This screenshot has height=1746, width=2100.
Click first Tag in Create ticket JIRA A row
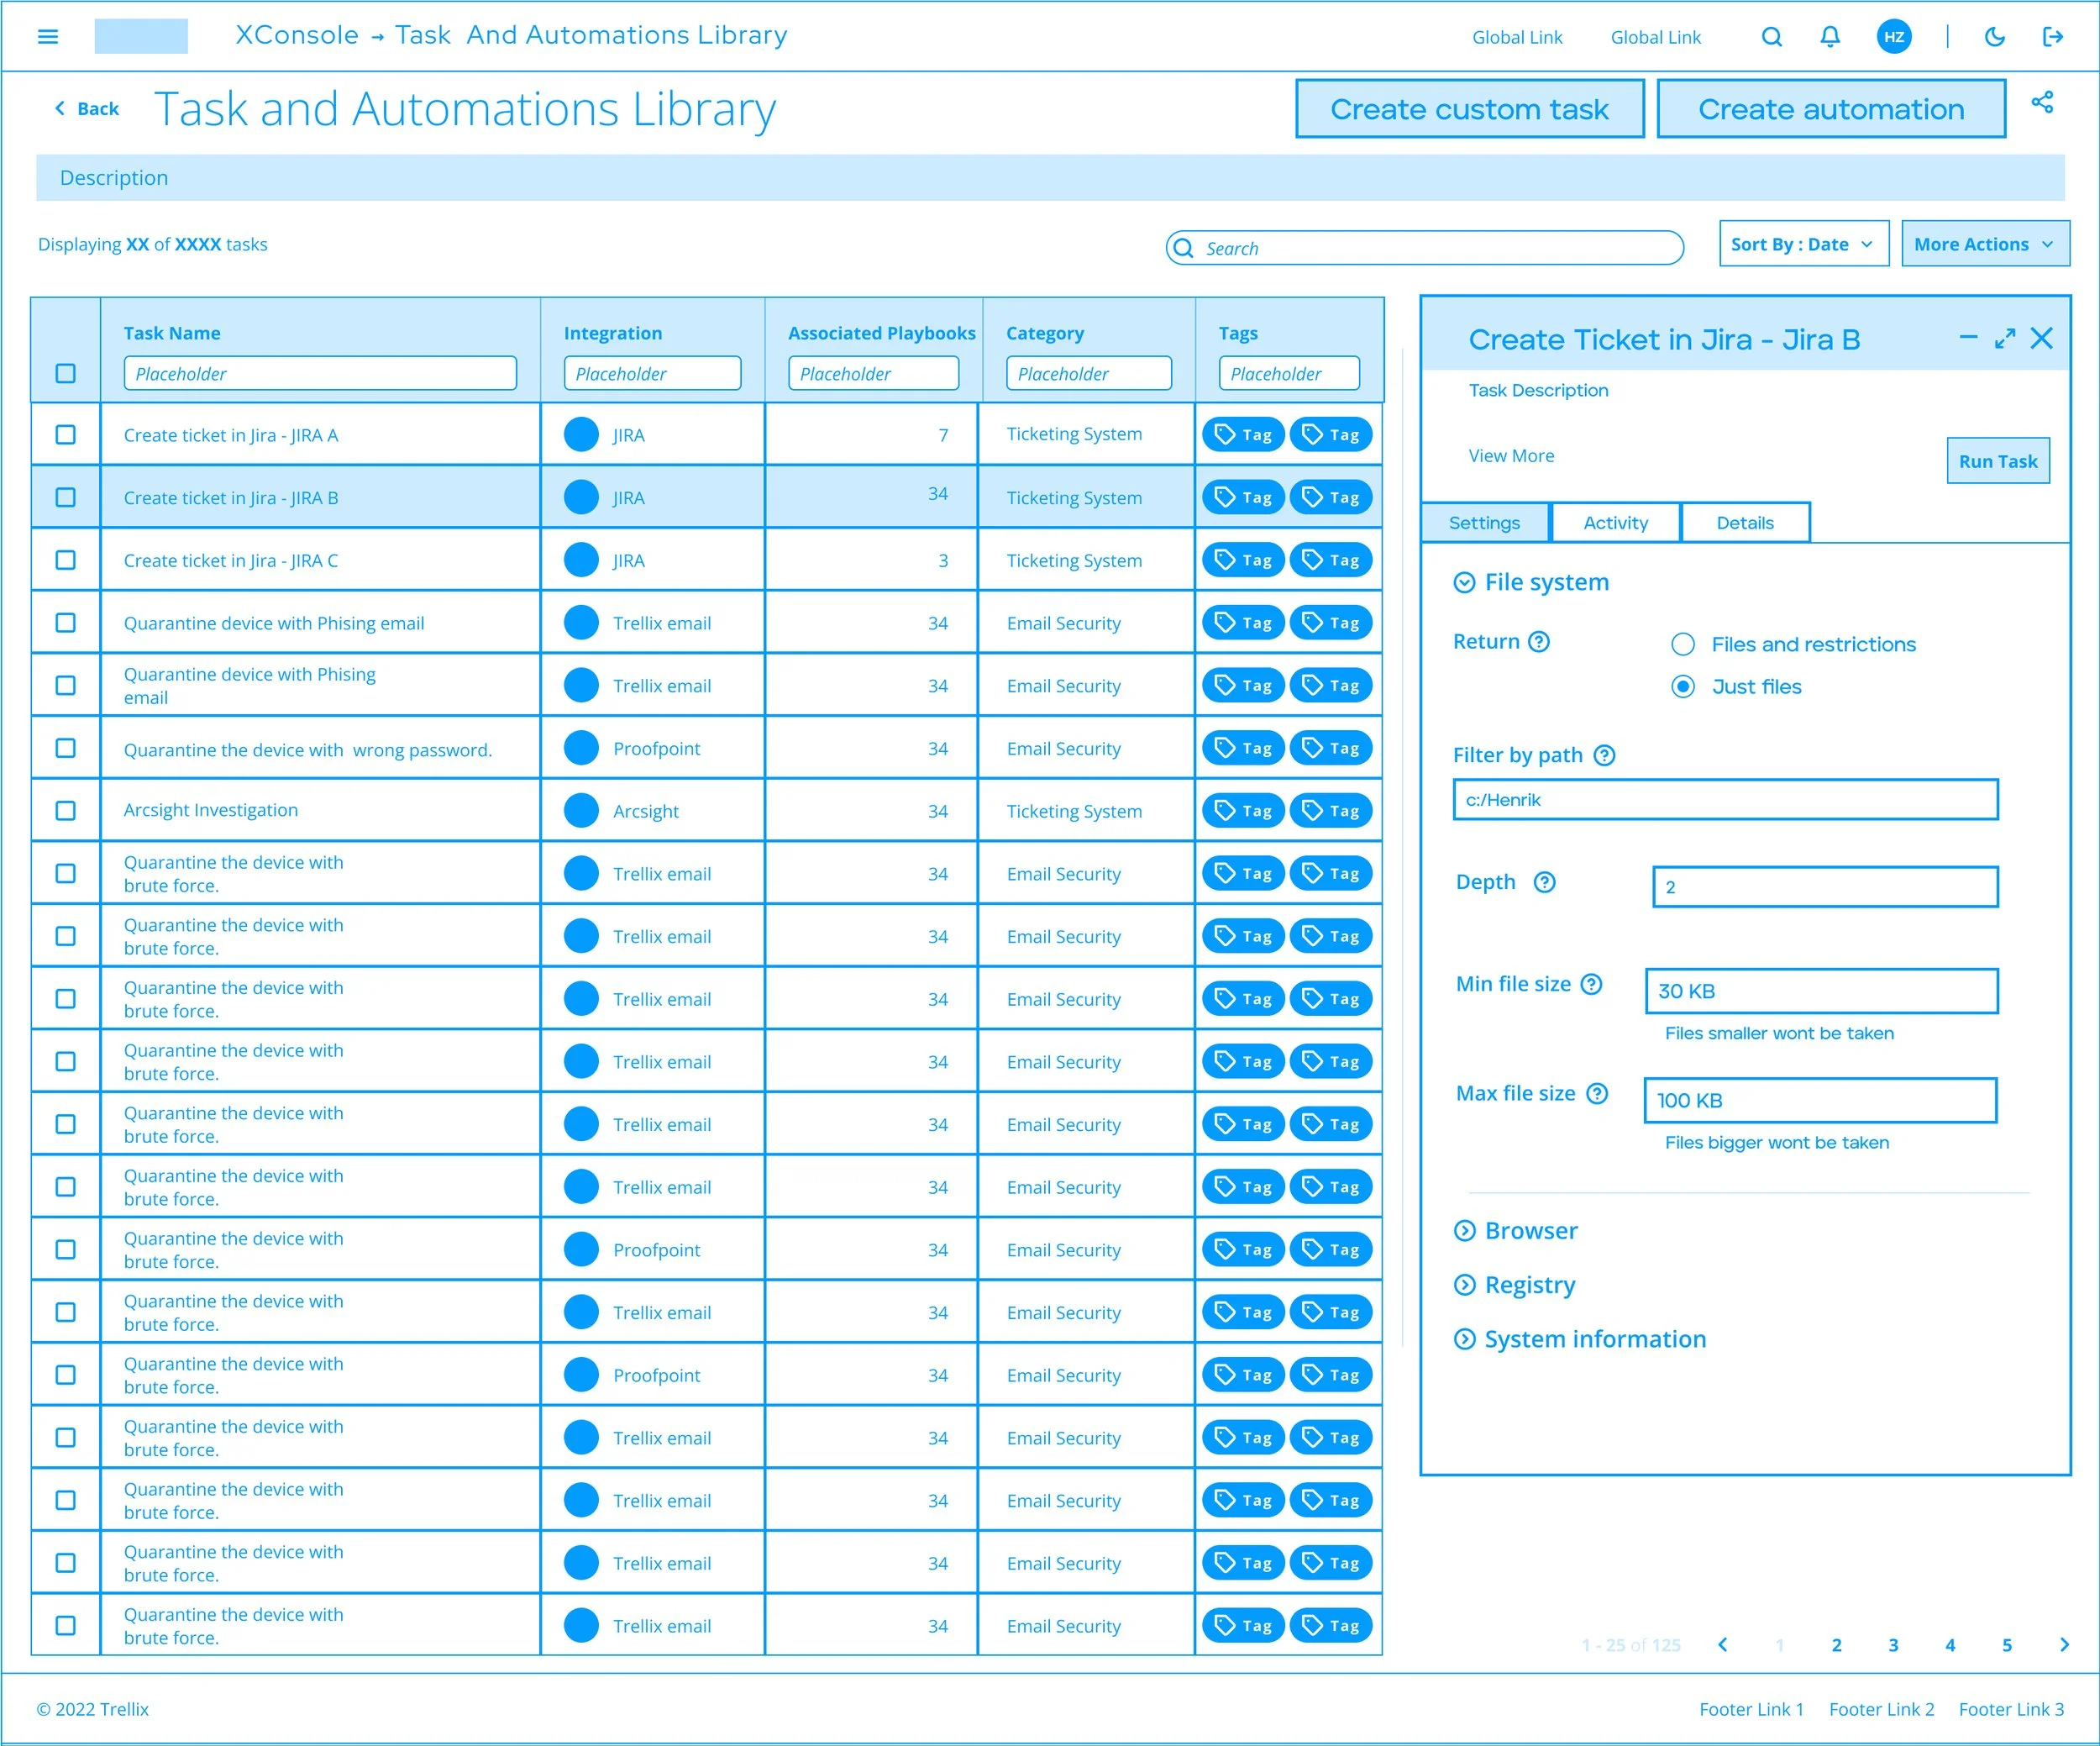1243,435
